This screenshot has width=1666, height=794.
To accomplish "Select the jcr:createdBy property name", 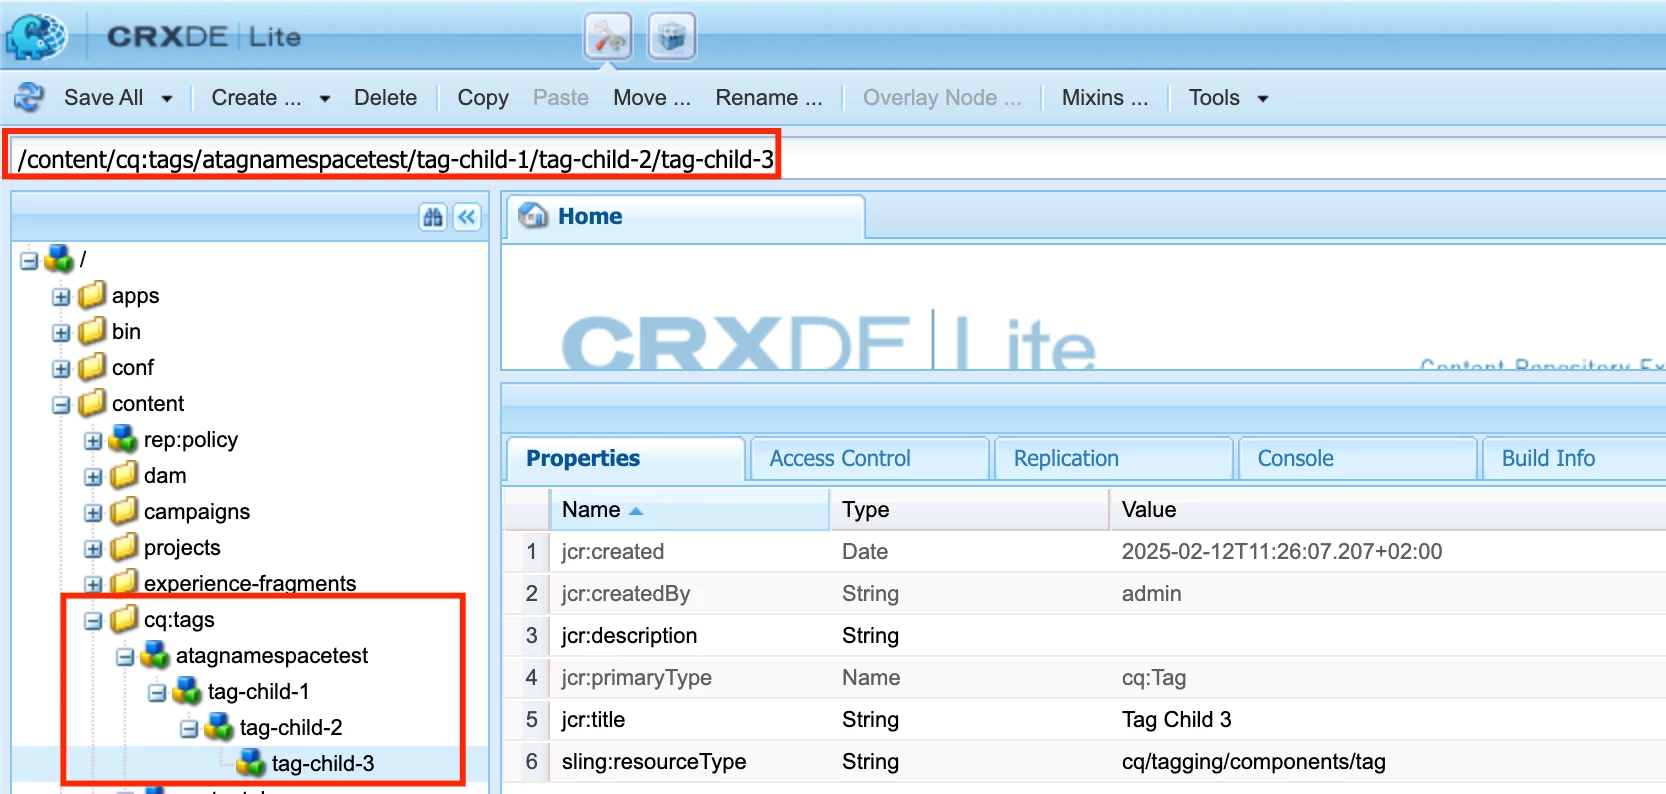I will tap(626, 594).
